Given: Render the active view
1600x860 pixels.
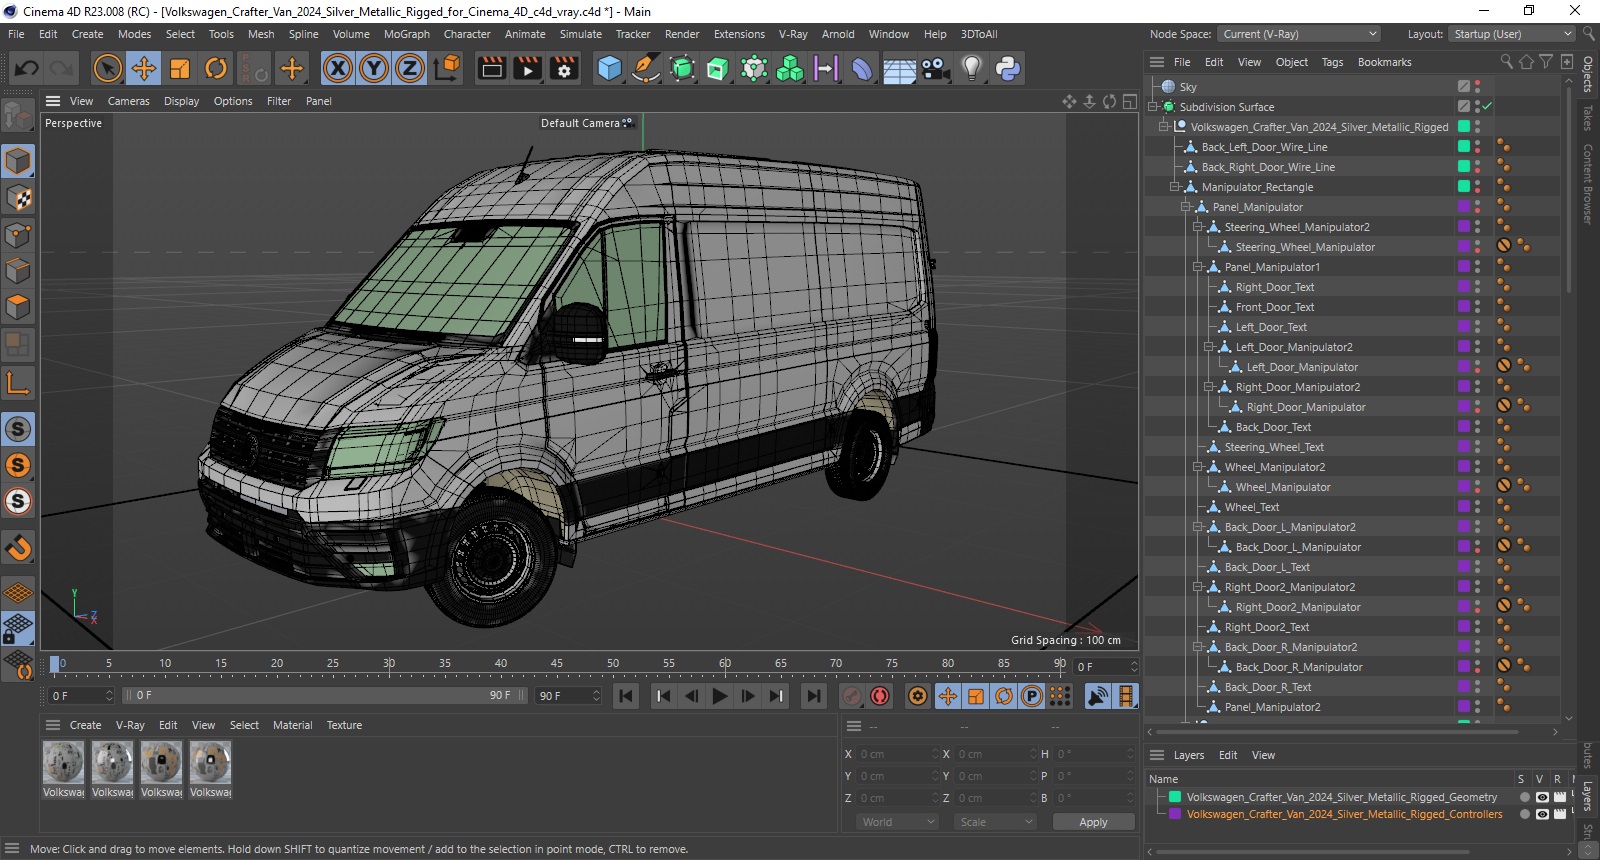Looking at the screenshot, I should coord(492,68).
